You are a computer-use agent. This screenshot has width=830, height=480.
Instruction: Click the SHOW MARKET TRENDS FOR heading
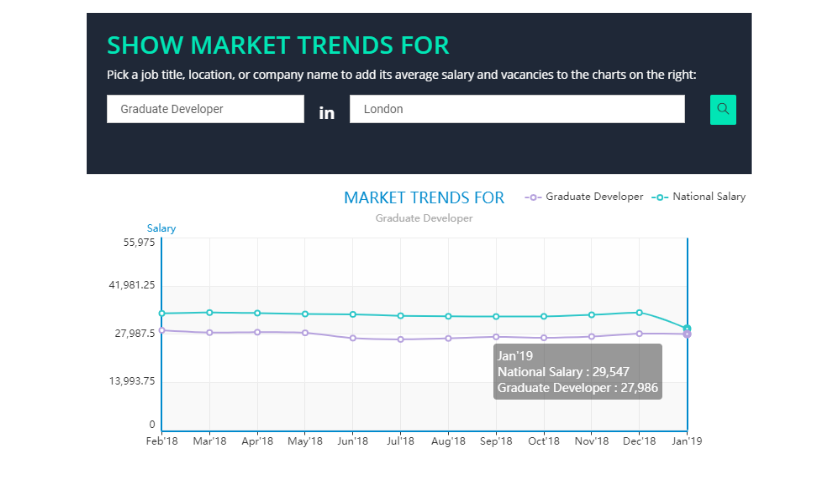tap(278, 45)
